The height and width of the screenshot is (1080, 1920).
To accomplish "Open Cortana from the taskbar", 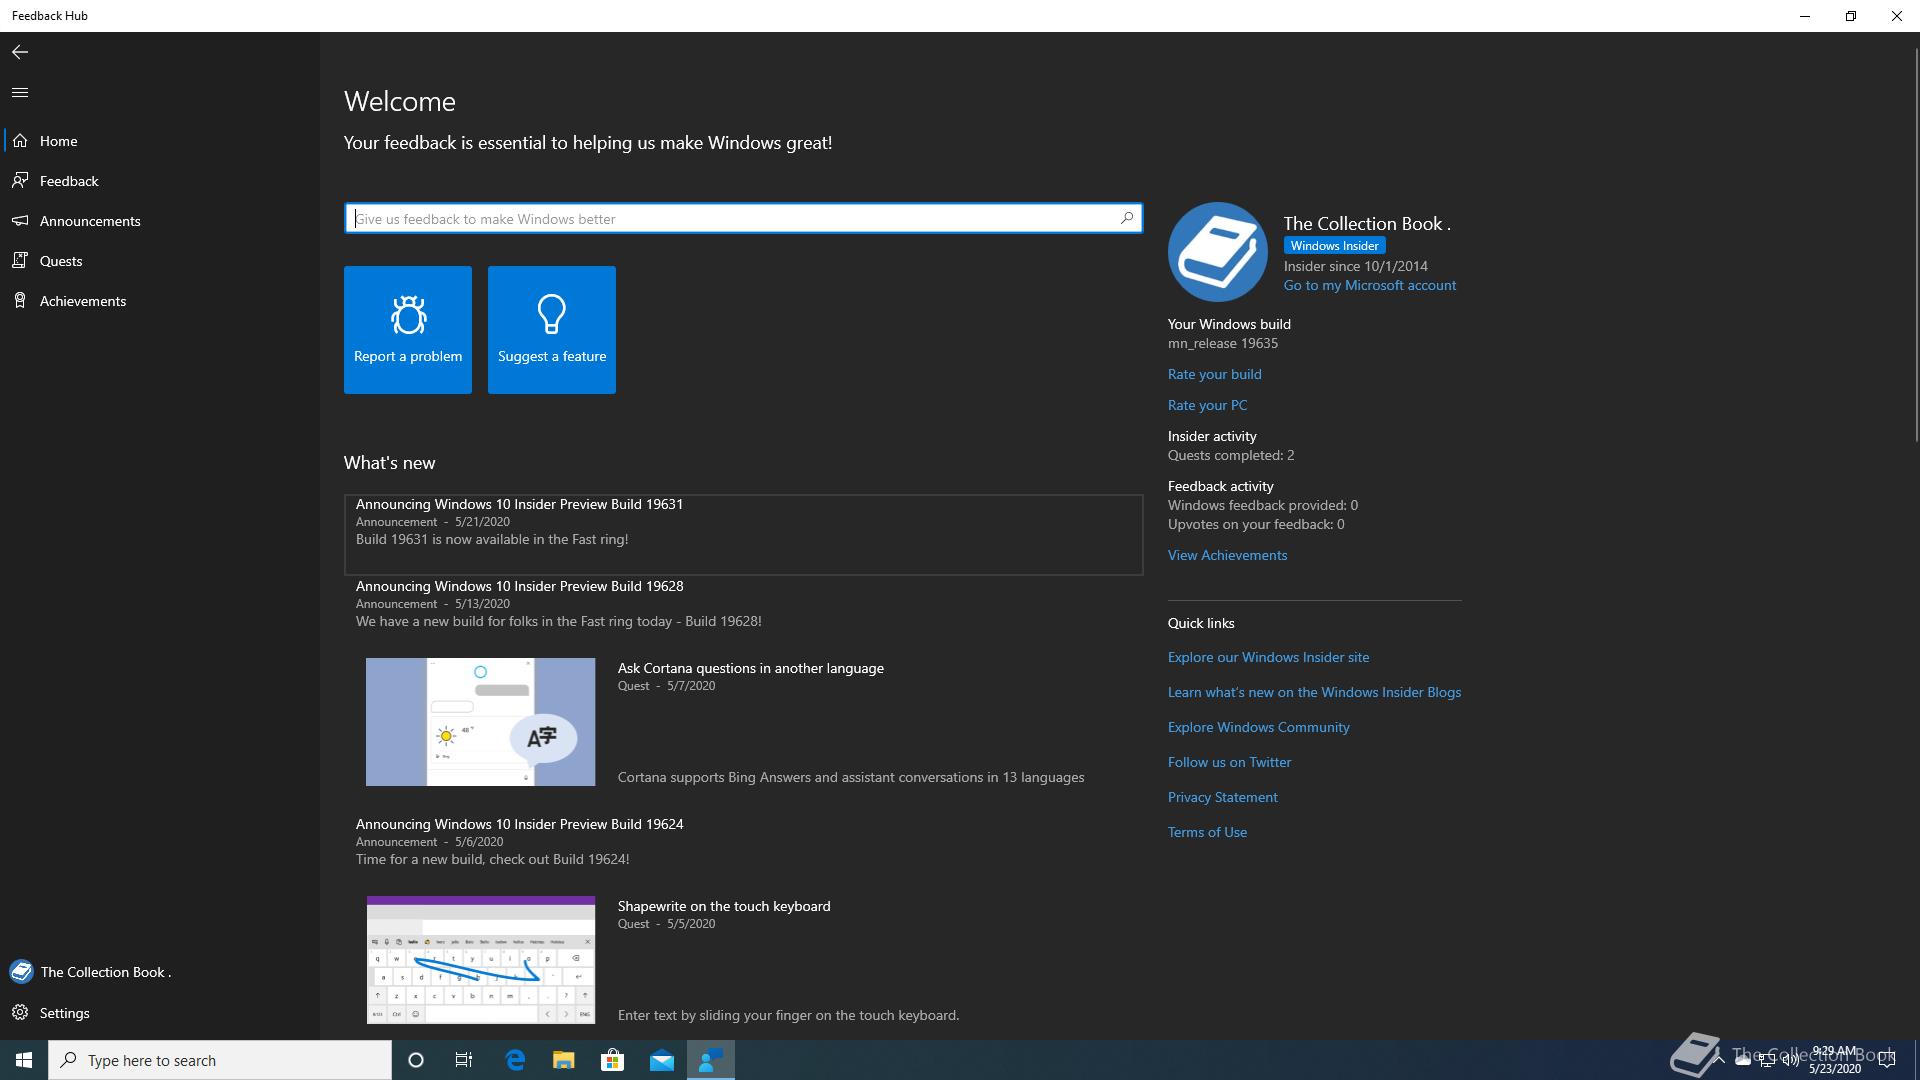I will coord(416,1060).
